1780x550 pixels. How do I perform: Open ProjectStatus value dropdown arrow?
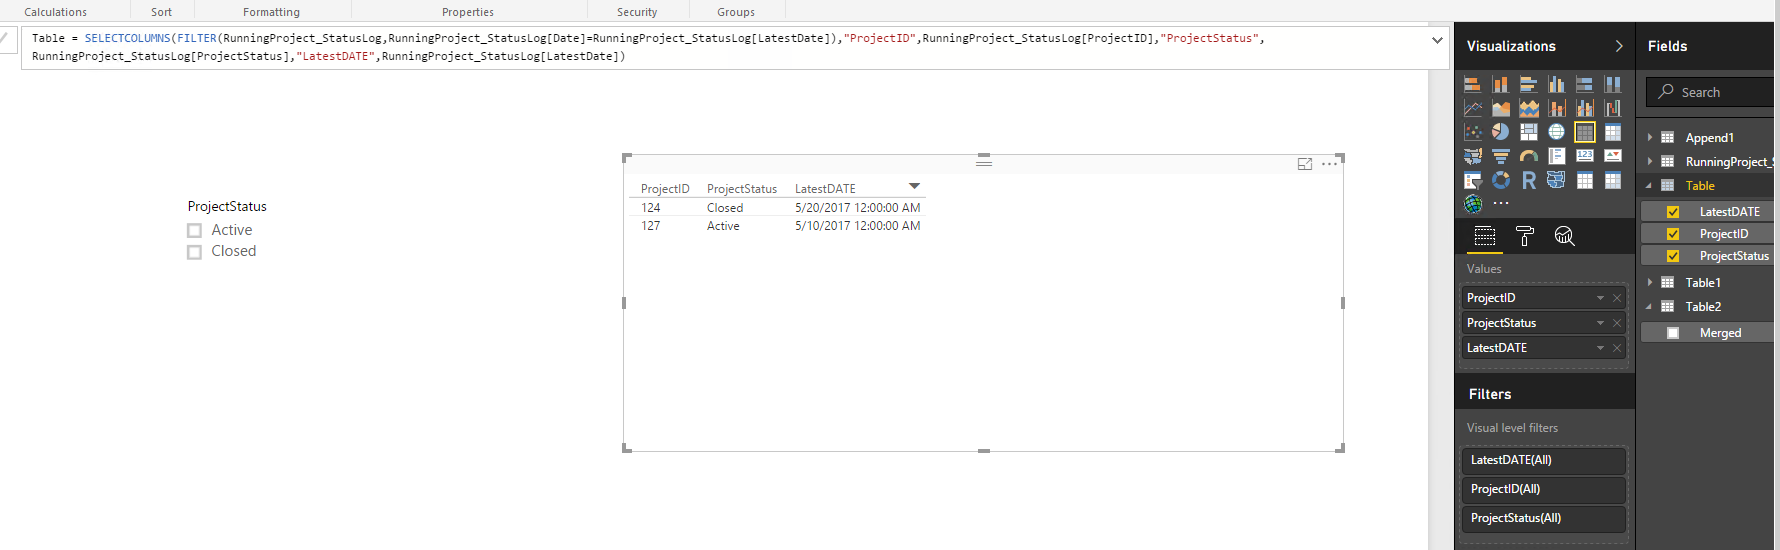(1600, 323)
